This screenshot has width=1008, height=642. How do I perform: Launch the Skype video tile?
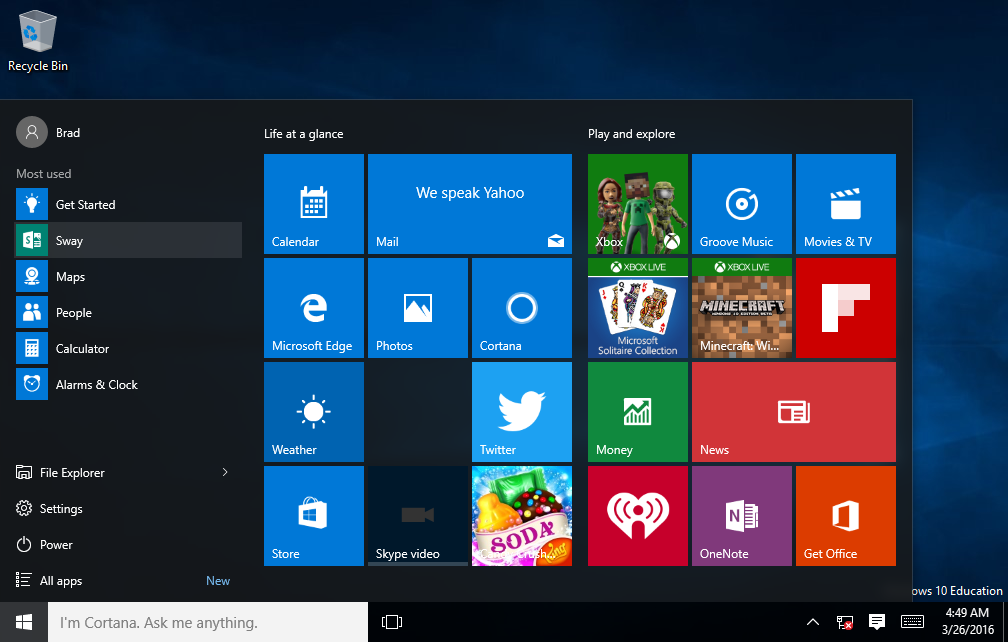coord(418,516)
